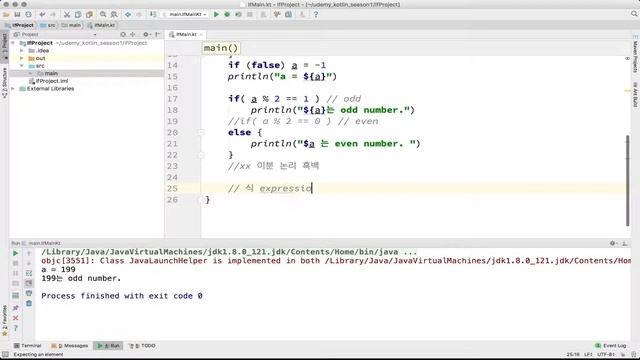
Task: Click the Undo arrow in toolbar
Action: [42, 14]
